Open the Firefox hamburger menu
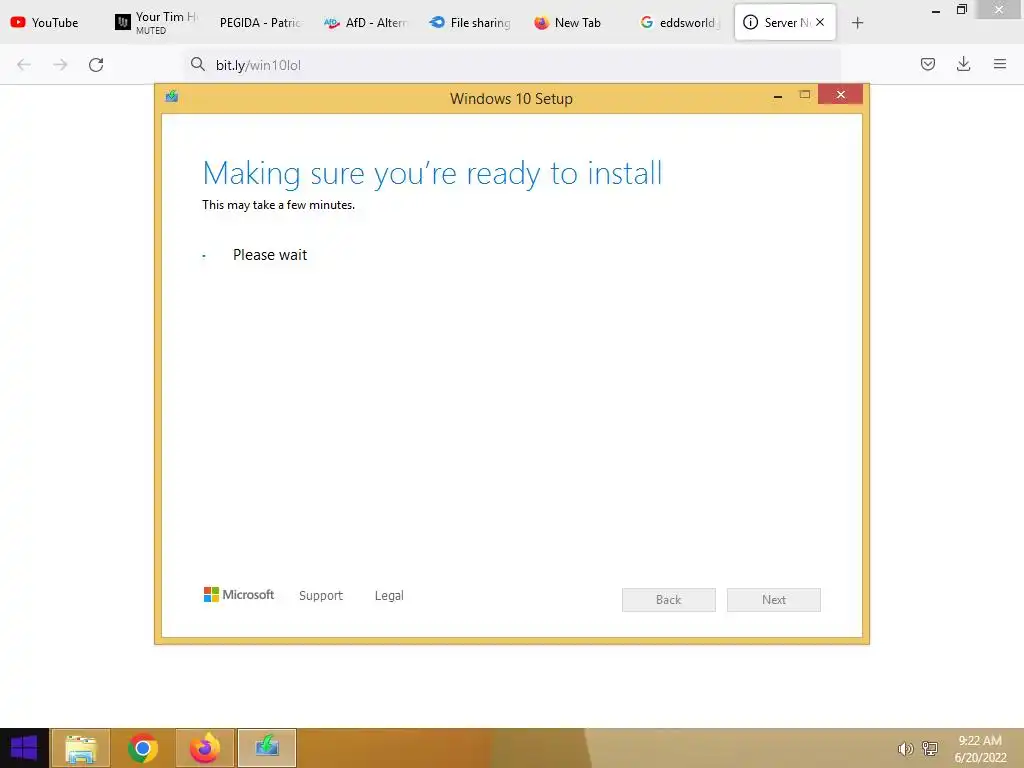 pos(1000,64)
